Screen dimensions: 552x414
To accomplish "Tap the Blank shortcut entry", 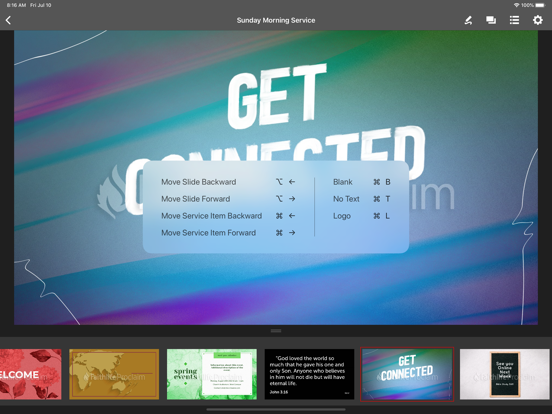I will click(362, 182).
